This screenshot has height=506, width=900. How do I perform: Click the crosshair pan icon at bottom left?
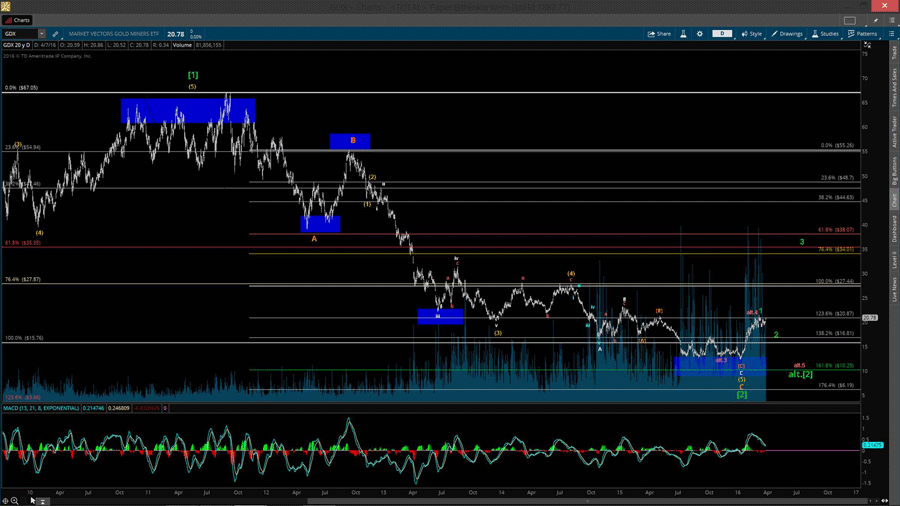(5, 501)
